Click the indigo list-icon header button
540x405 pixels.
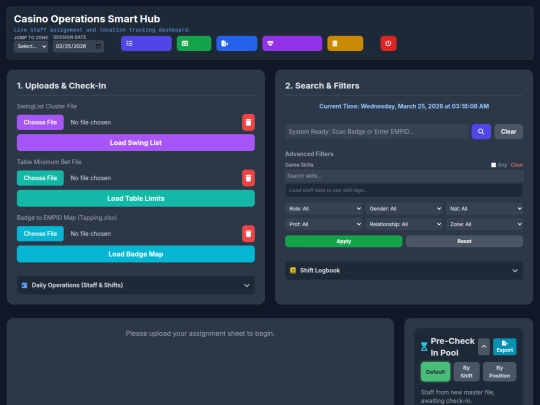(146, 43)
